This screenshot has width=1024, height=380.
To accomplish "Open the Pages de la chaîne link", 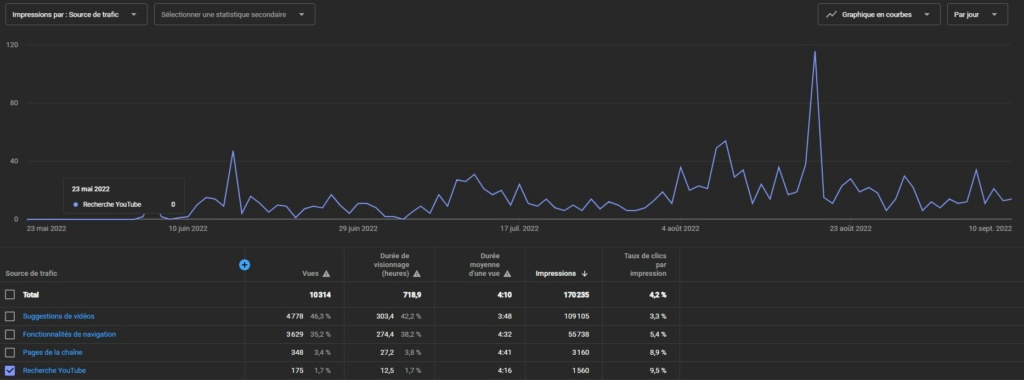I will tap(52, 353).
